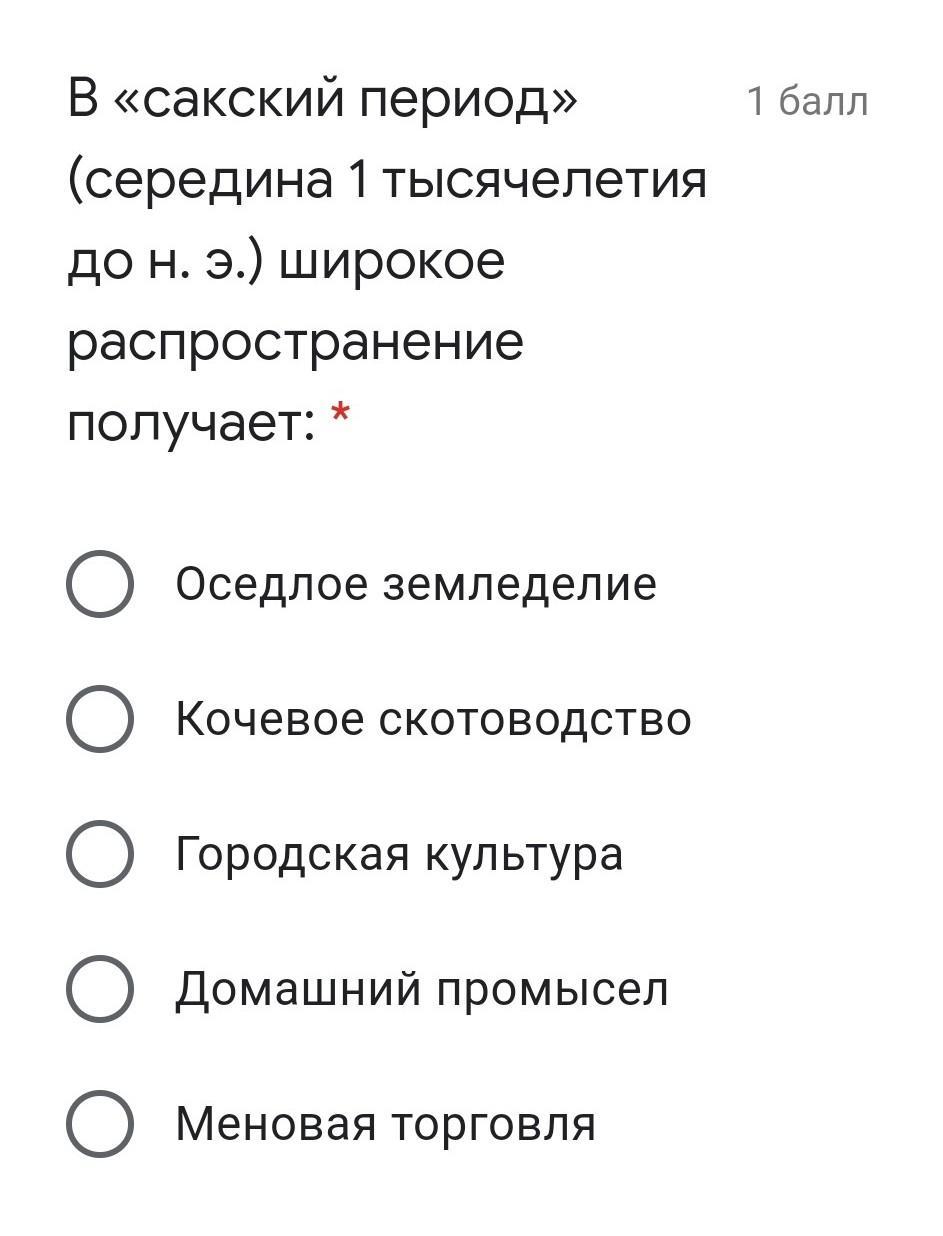Choose the Кочевое скотоводство radio circle
This screenshot has height=1236, width=943.
coord(100,719)
